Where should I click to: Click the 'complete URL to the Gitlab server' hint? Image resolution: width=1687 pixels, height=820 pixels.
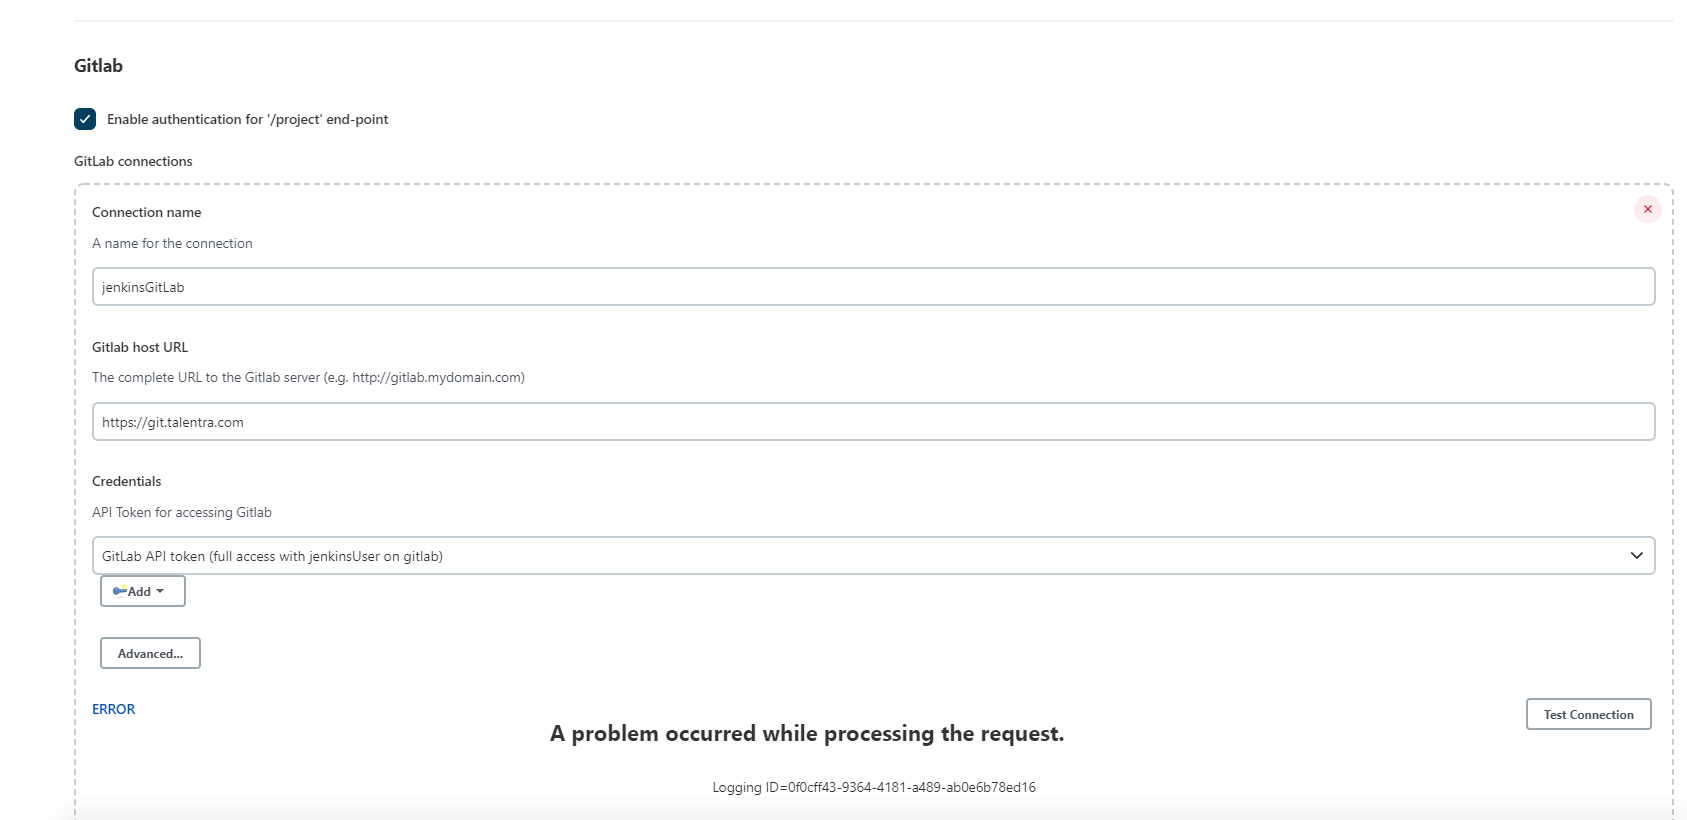click(308, 377)
